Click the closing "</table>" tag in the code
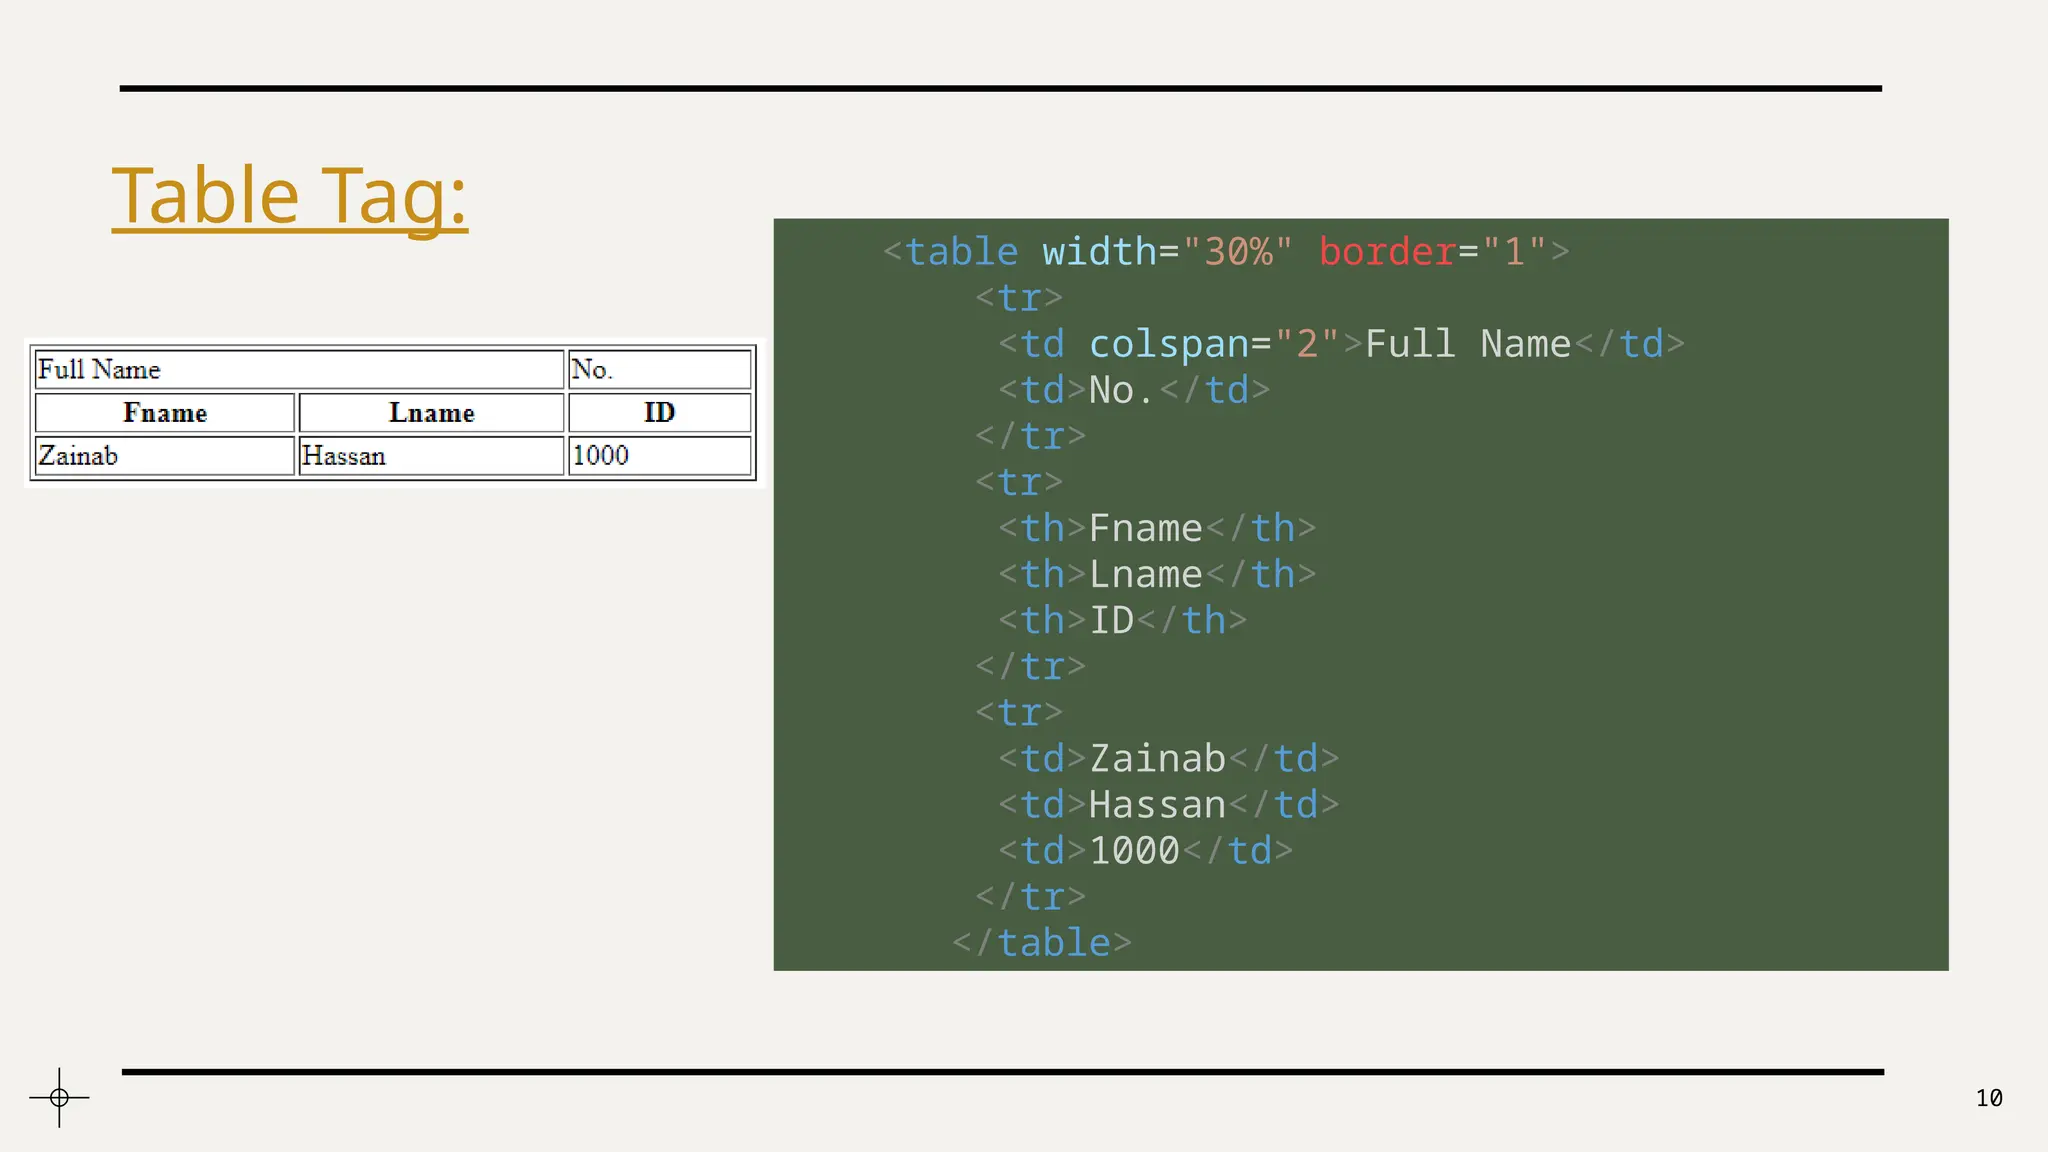Image resolution: width=2048 pixels, height=1152 pixels. tap(1041, 942)
